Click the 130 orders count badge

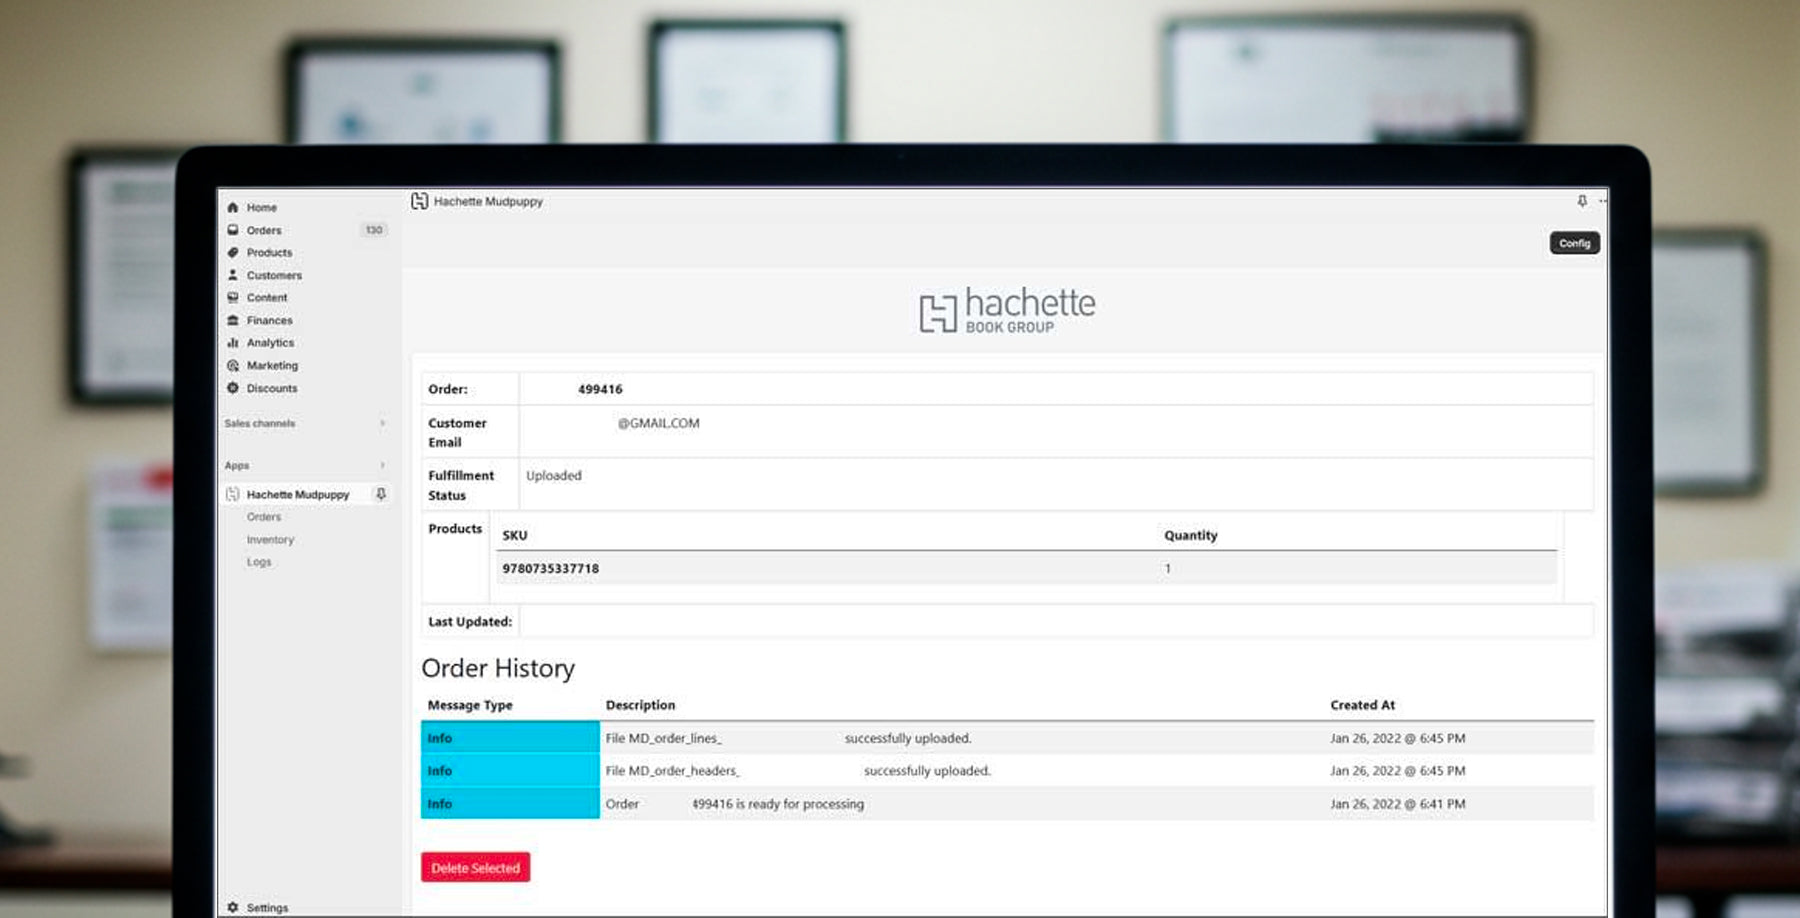coord(374,230)
